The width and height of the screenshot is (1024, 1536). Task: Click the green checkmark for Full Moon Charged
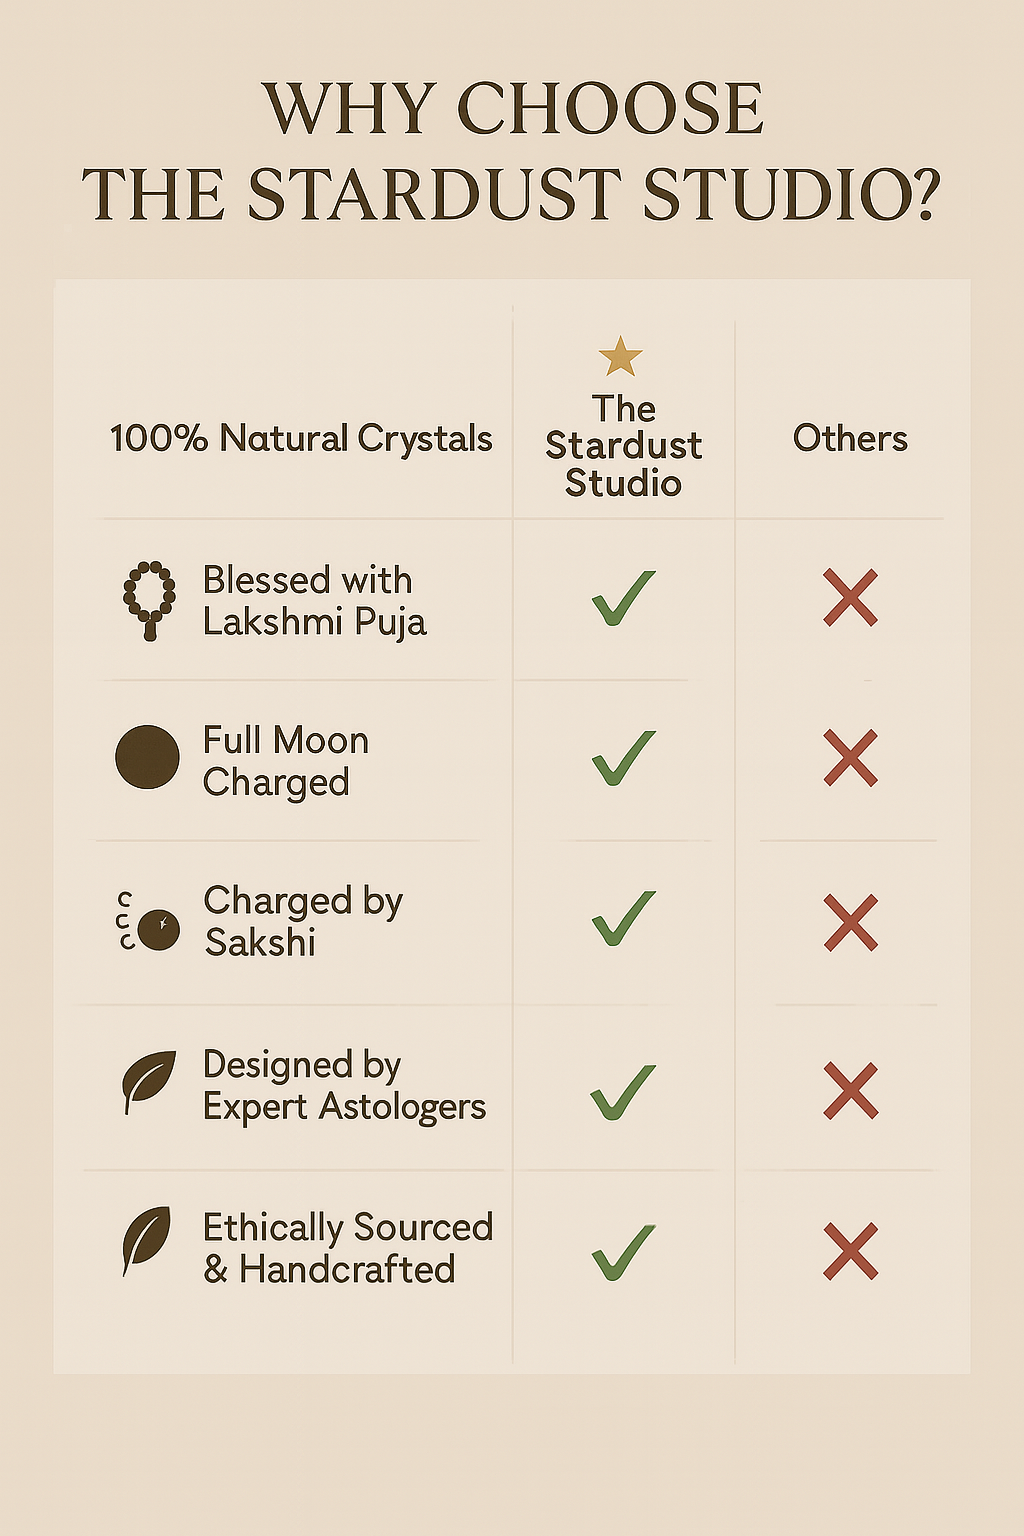point(623,758)
